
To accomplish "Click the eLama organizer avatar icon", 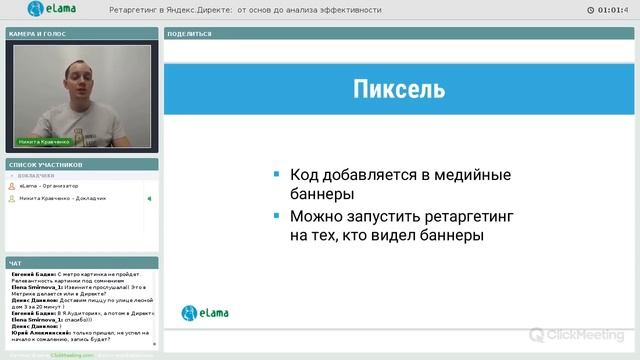I will click(x=12, y=186).
